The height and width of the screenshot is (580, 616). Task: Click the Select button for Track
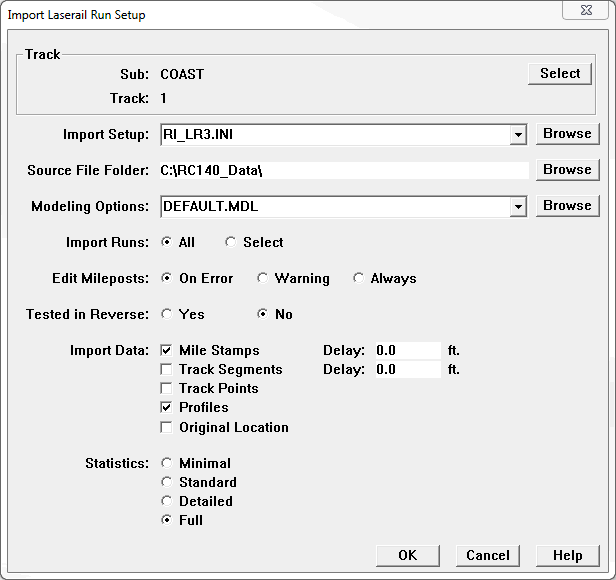point(560,74)
